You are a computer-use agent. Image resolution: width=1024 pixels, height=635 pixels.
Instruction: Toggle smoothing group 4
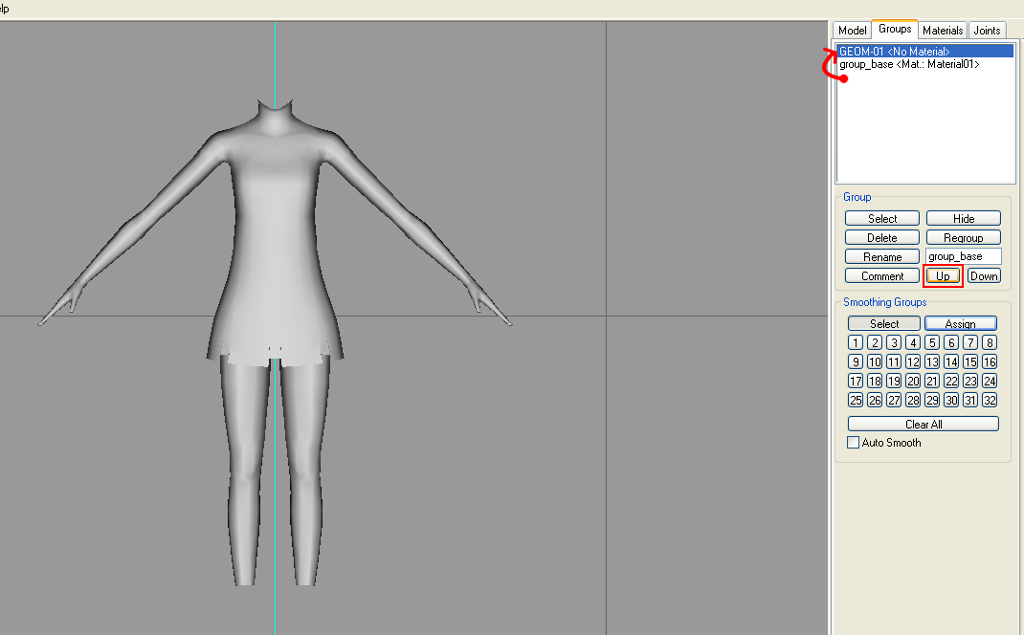913,342
